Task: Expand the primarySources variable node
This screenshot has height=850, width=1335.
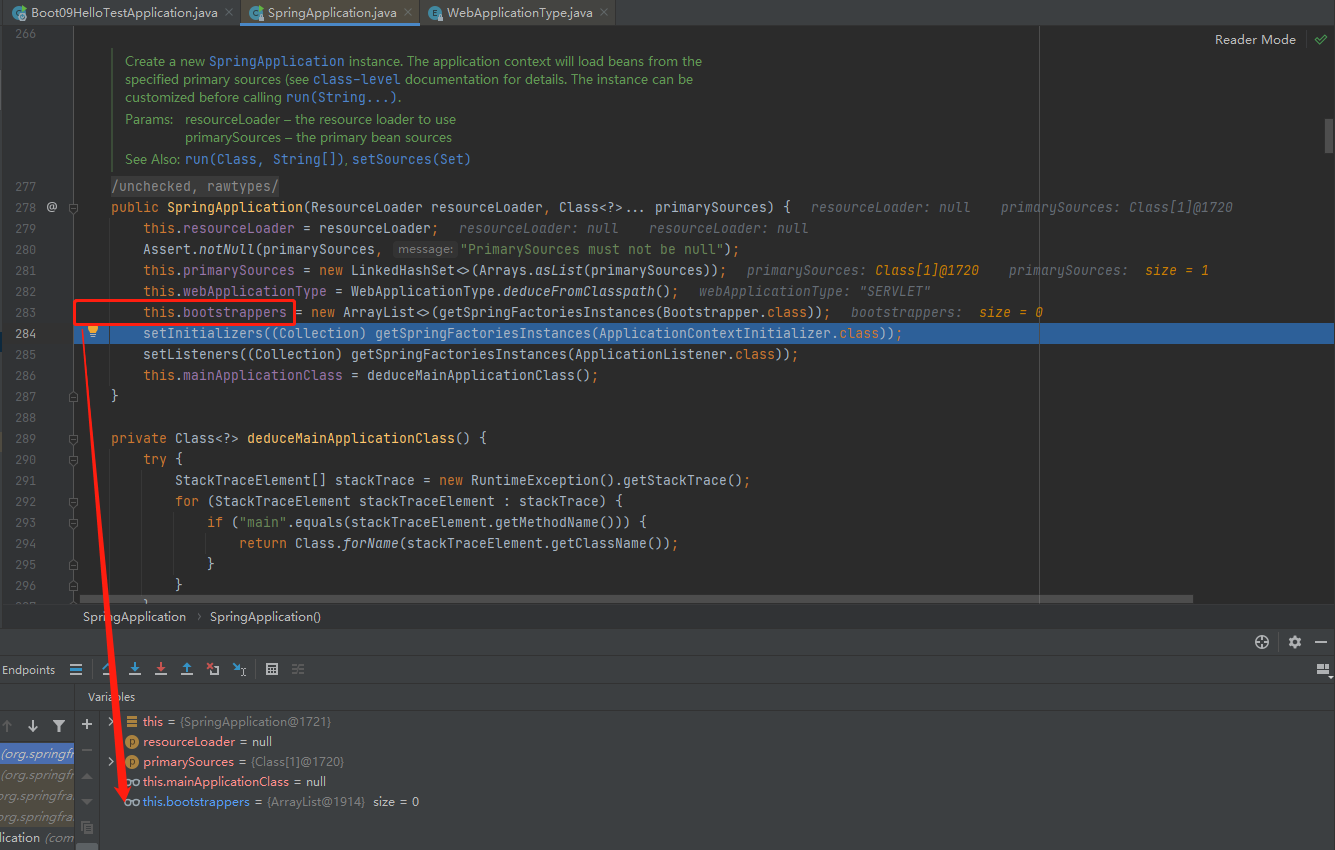Action: coord(112,761)
